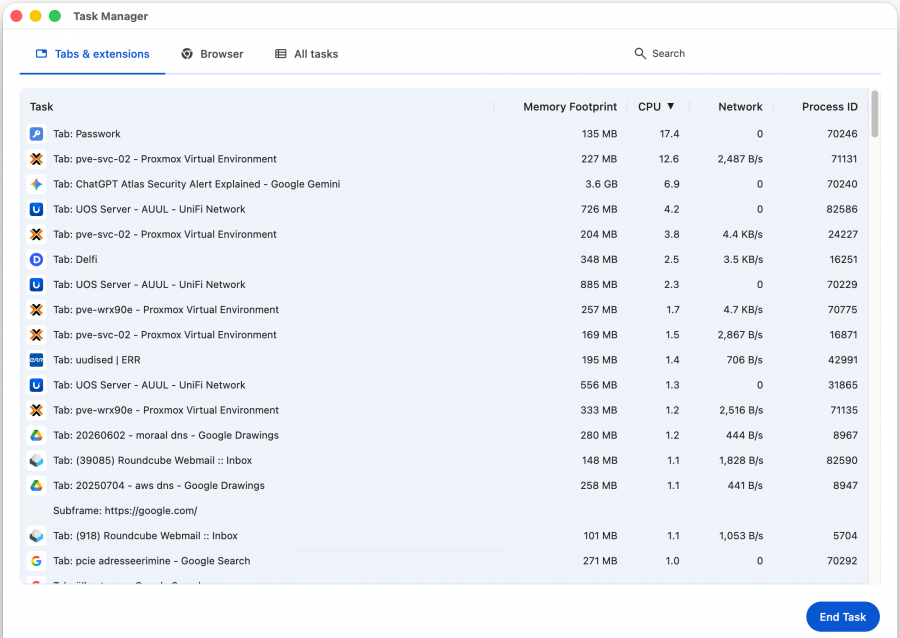The height and width of the screenshot is (638, 900).
Task: Click the process ID '70246'
Action: tap(842, 134)
